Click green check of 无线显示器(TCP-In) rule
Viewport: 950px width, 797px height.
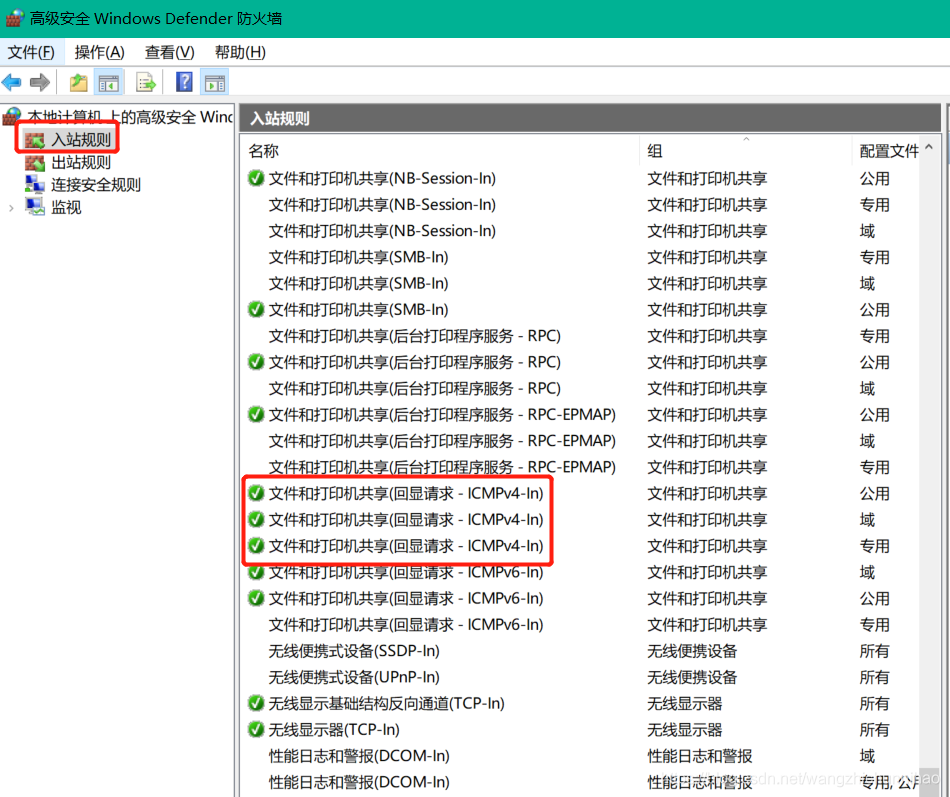tap(256, 729)
